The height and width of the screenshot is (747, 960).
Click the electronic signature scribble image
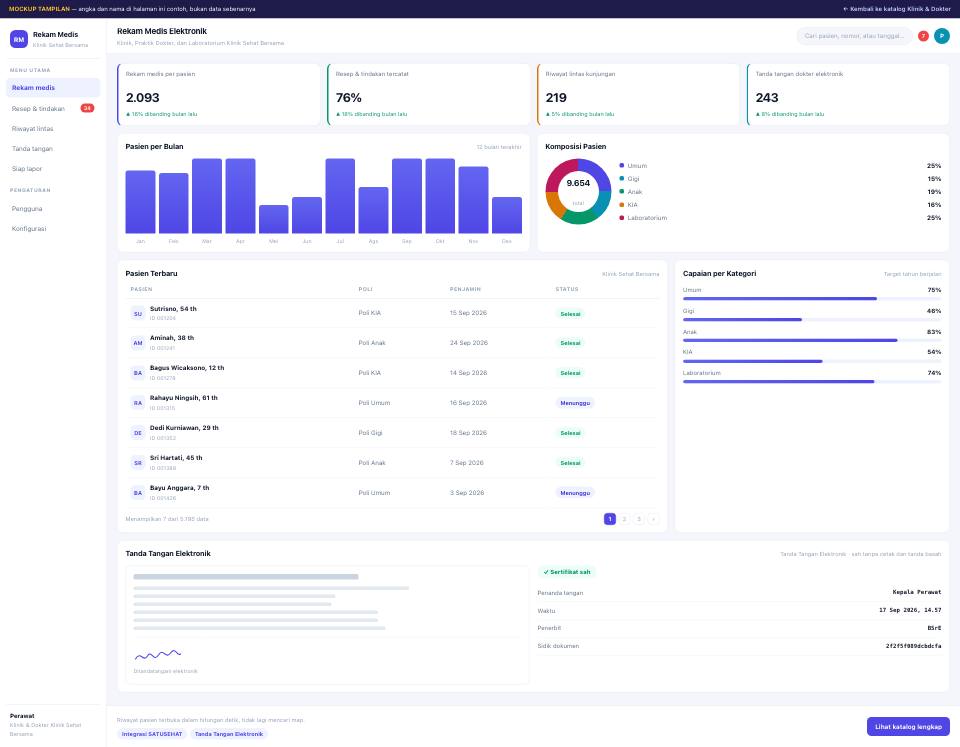[158, 655]
